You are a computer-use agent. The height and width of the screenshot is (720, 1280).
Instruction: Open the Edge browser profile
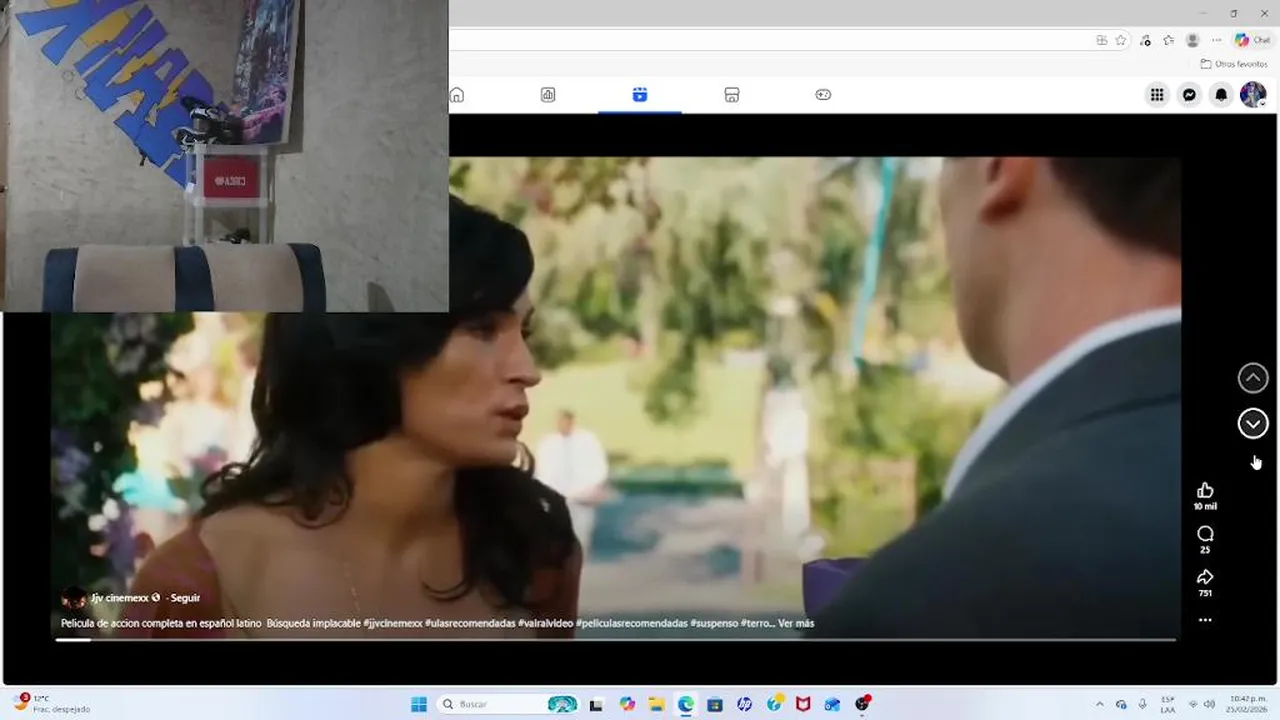point(1192,40)
